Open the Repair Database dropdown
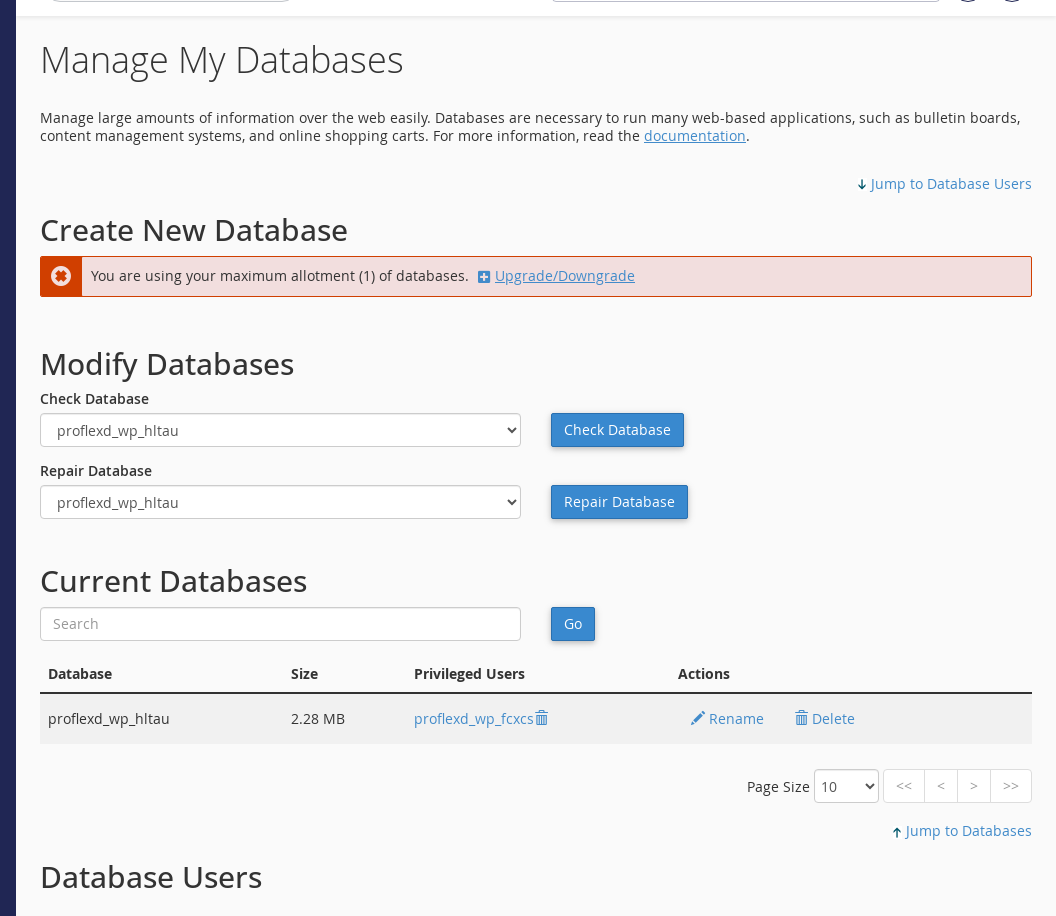1056x916 pixels. pyautogui.click(x=280, y=502)
